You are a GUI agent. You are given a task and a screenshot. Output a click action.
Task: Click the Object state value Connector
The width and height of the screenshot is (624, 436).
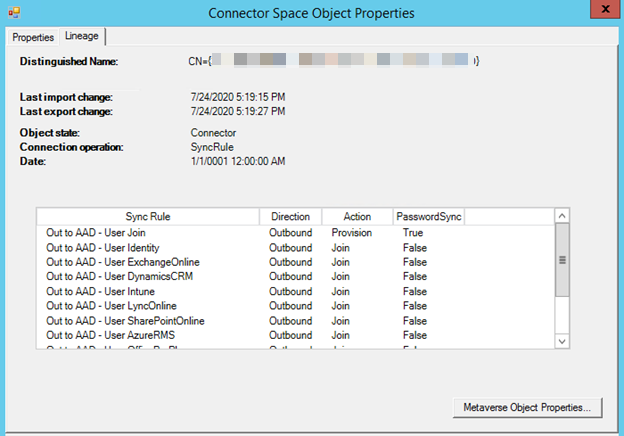click(213, 133)
